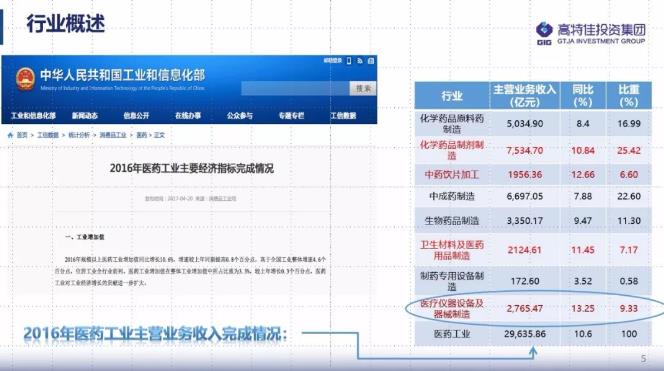Click the search input field
Image resolution: width=664 pixels, height=371 pixels.
coord(296,89)
